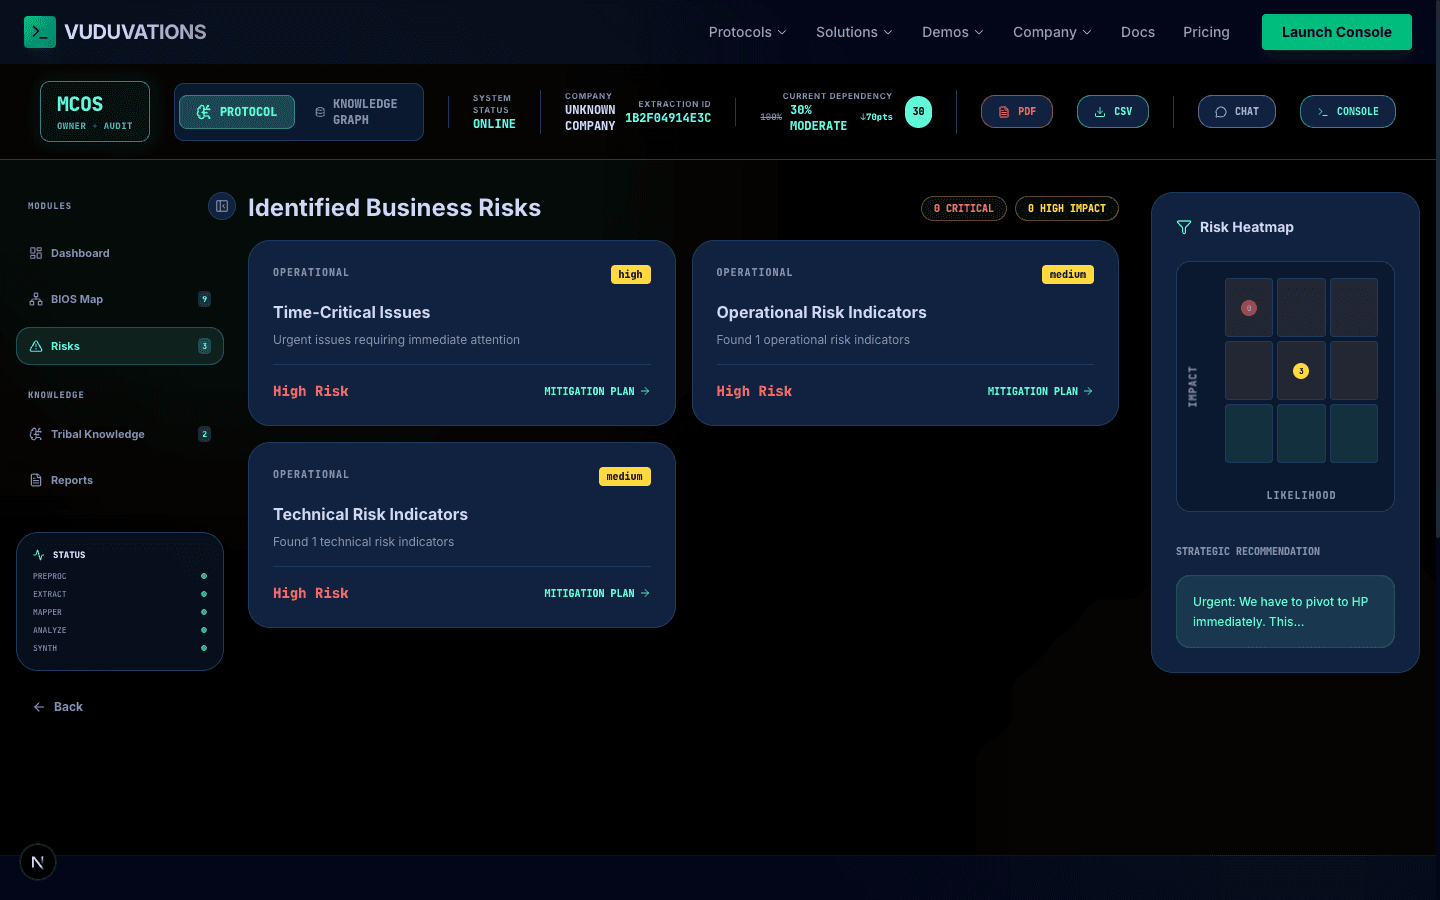The height and width of the screenshot is (900, 1440).
Task: Click the Vuduvations terminal logo icon
Action: tap(40, 32)
